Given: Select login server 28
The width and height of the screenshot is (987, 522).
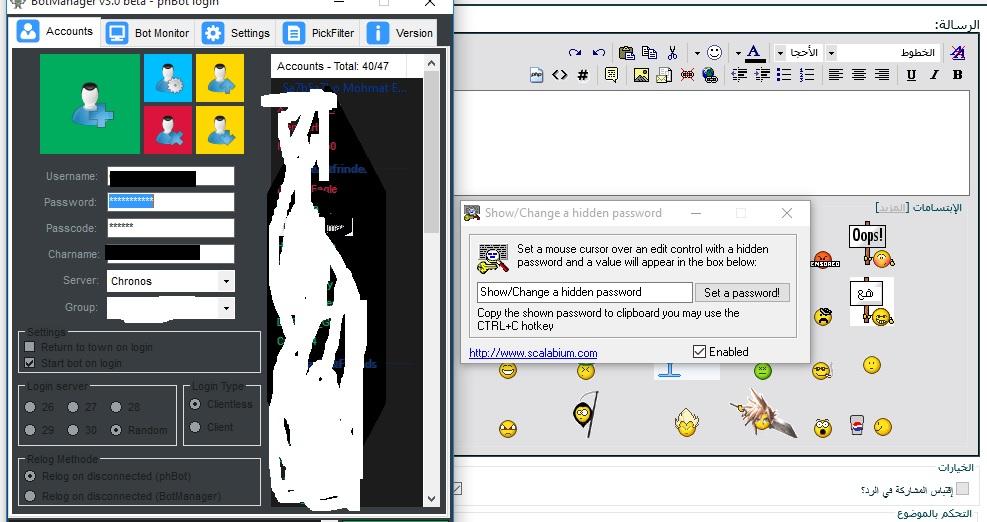Looking at the screenshot, I should 116,407.
